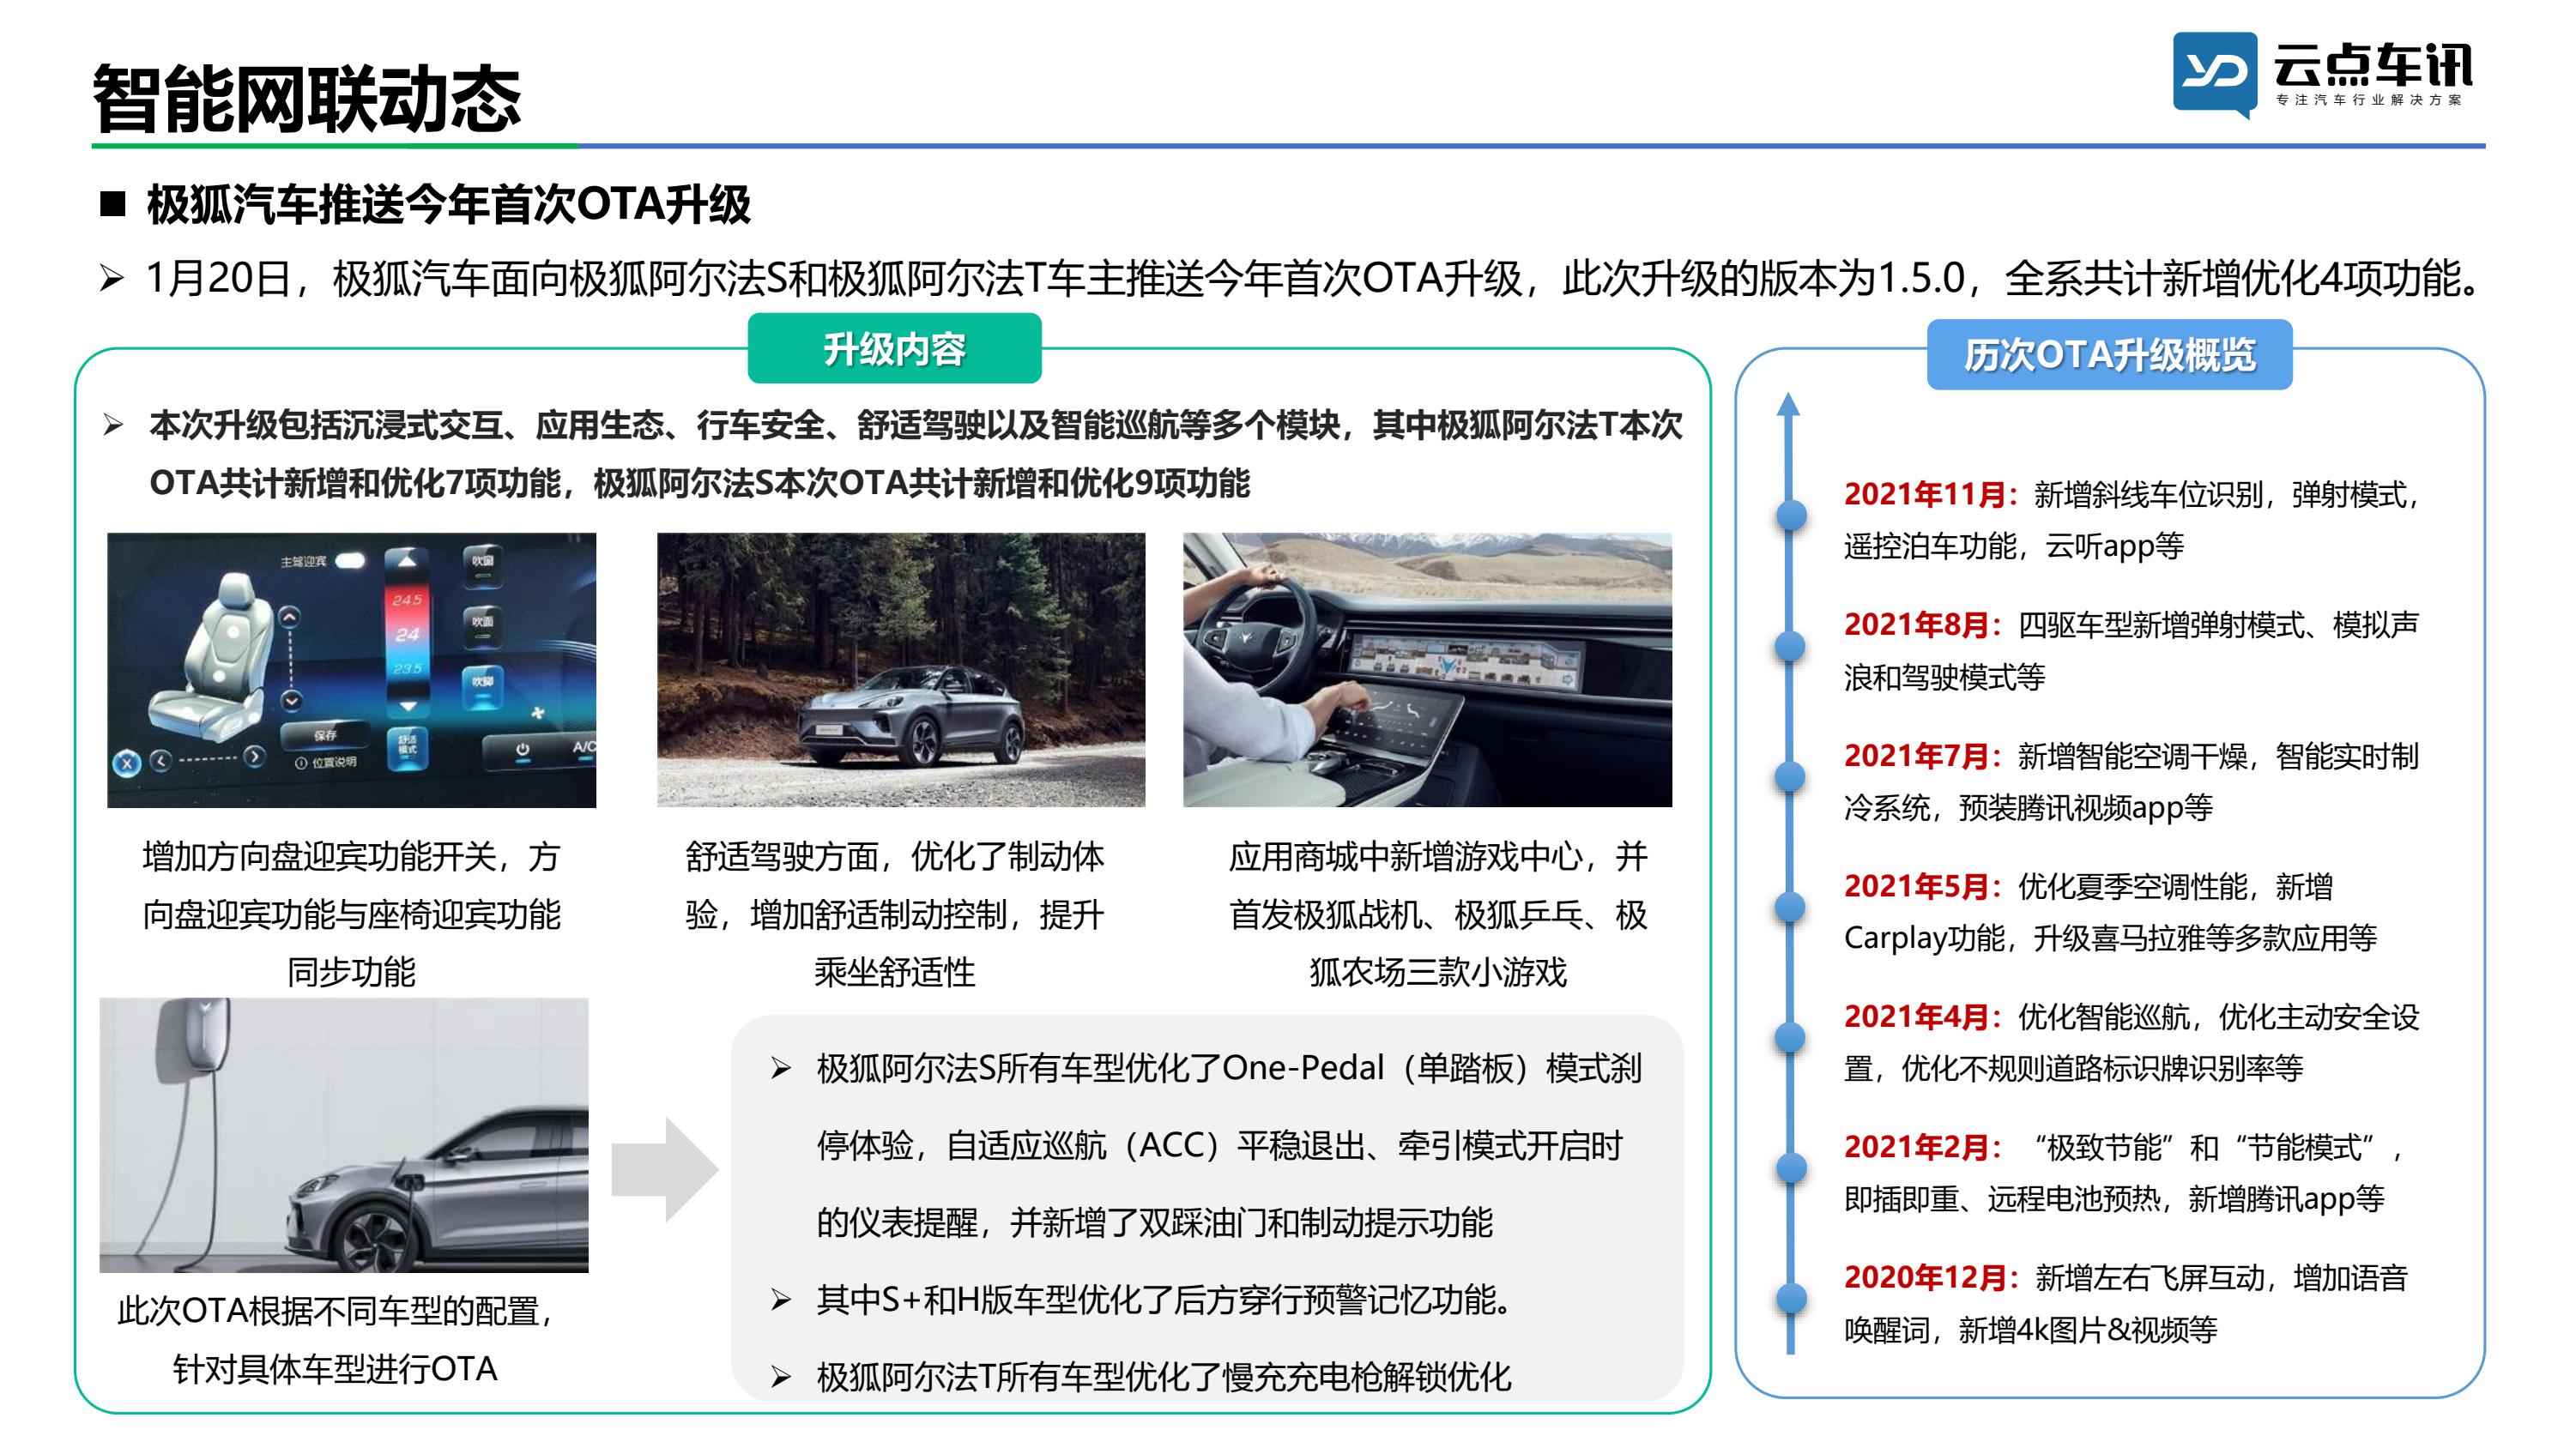Click the blue 历次OTA升级概览 label
Viewport: 2576px width, 1448px height.
click(x=2109, y=354)
